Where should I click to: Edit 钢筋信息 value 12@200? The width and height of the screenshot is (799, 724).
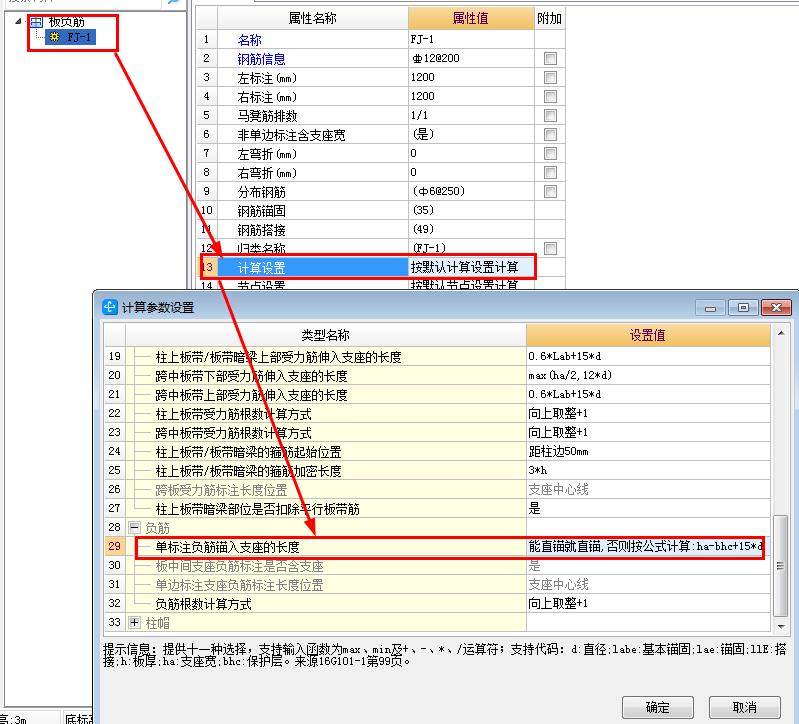(x=471, y=59)
